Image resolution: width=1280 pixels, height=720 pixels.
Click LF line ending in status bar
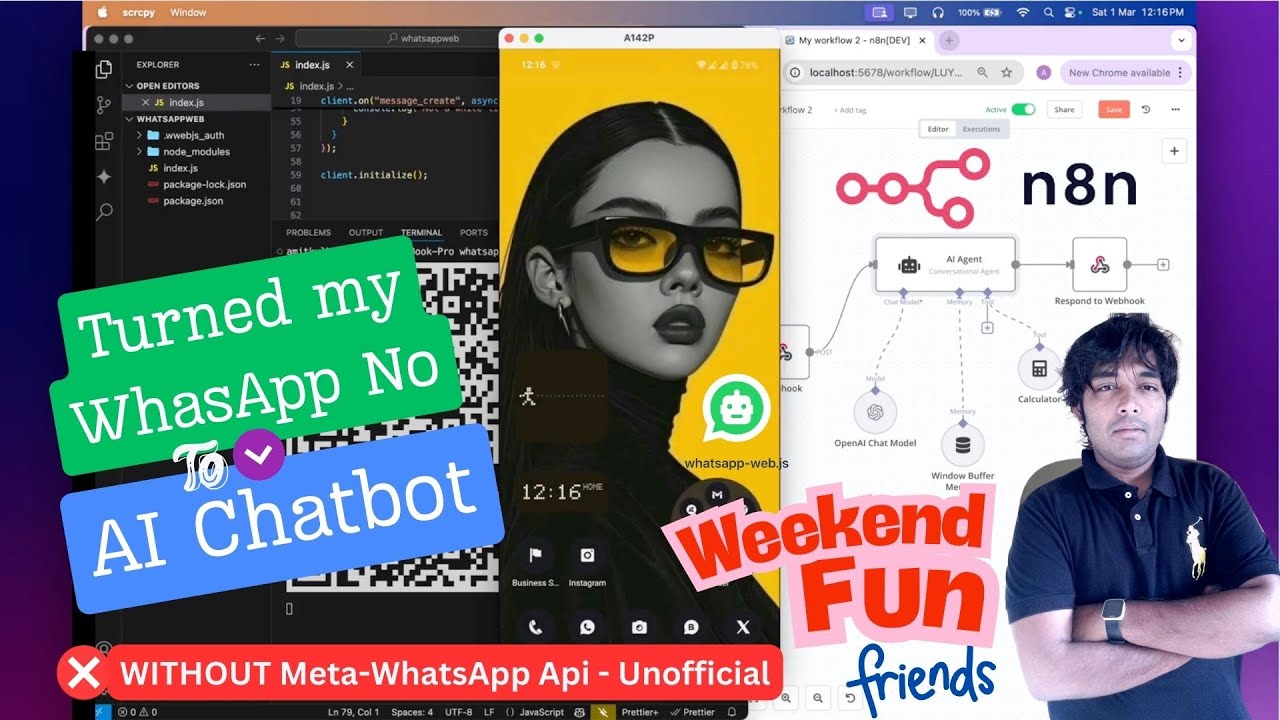tap(489, 712)
